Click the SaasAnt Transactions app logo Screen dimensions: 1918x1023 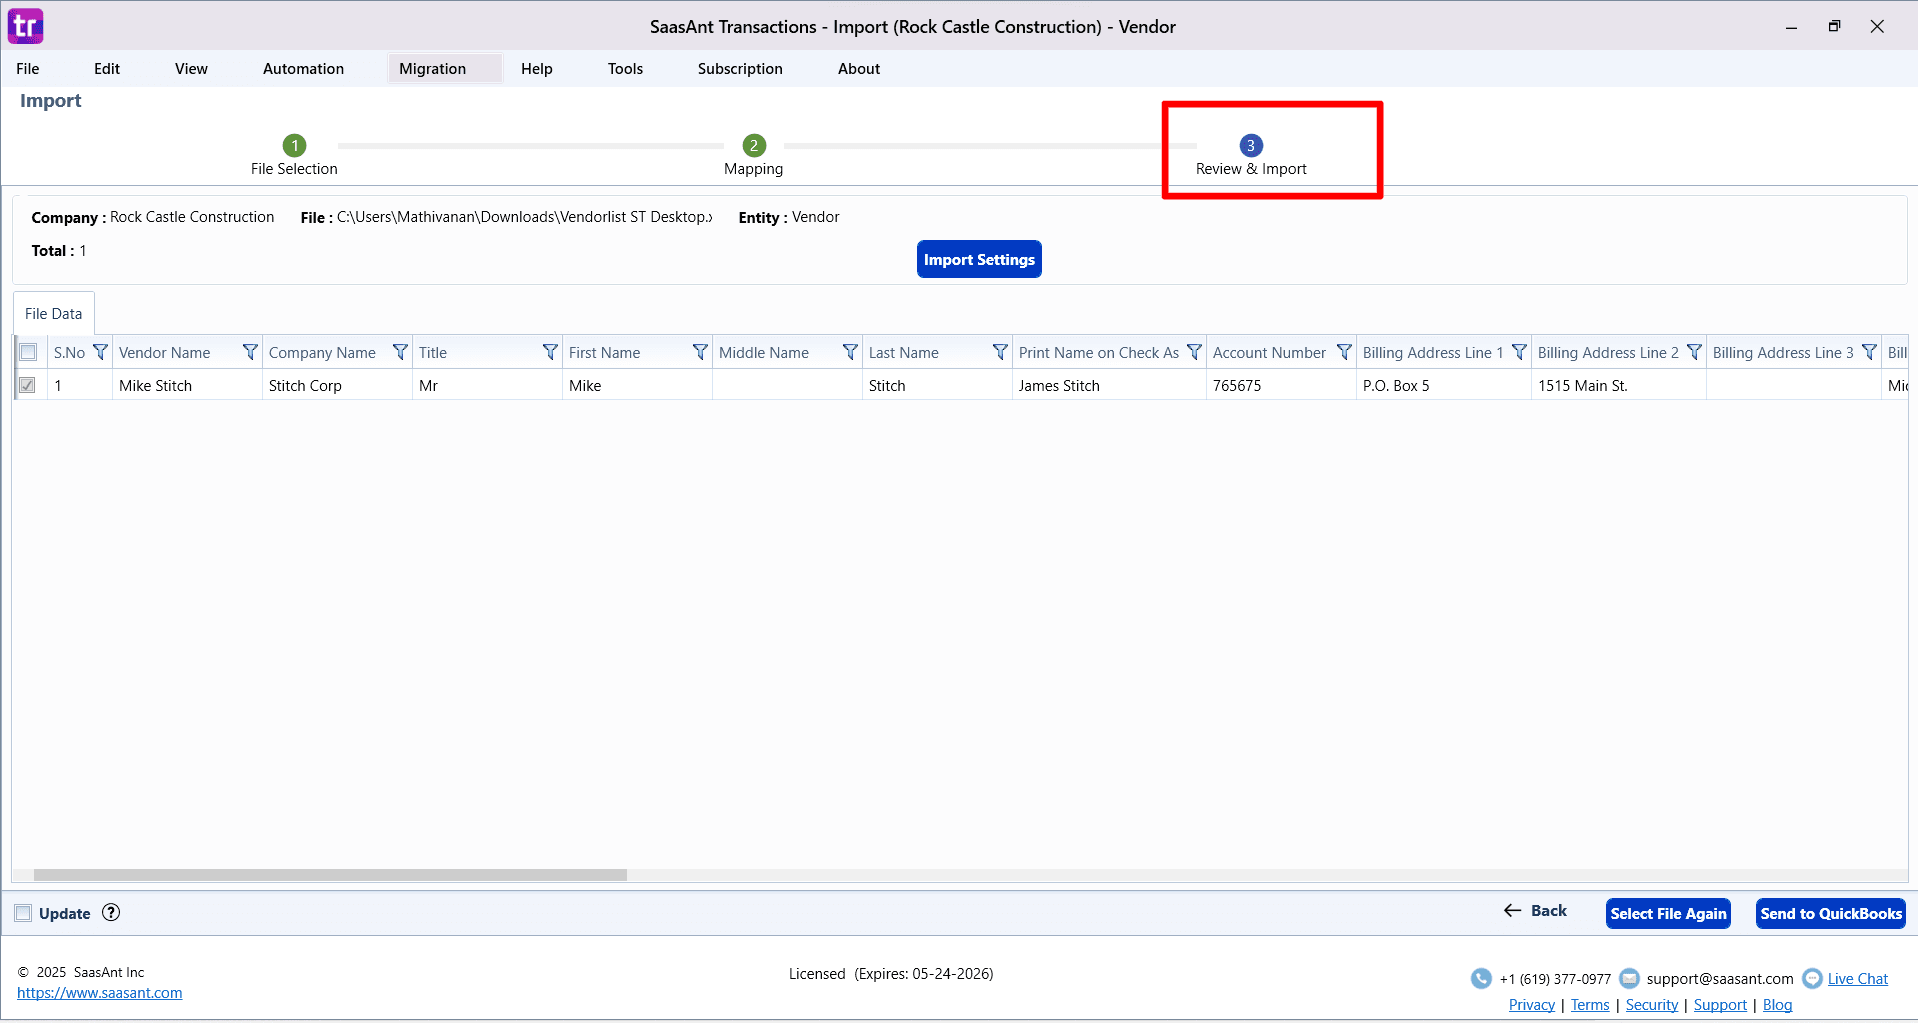tap(25, 26)
